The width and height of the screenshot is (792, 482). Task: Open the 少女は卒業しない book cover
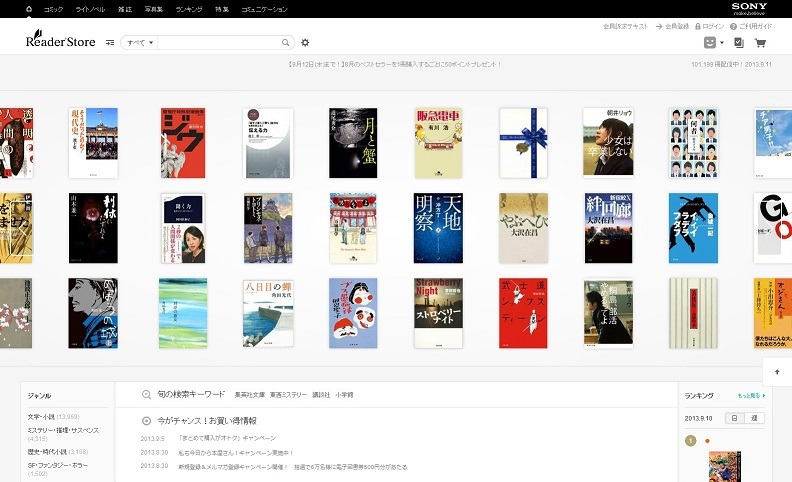click(x=608, y=142)
